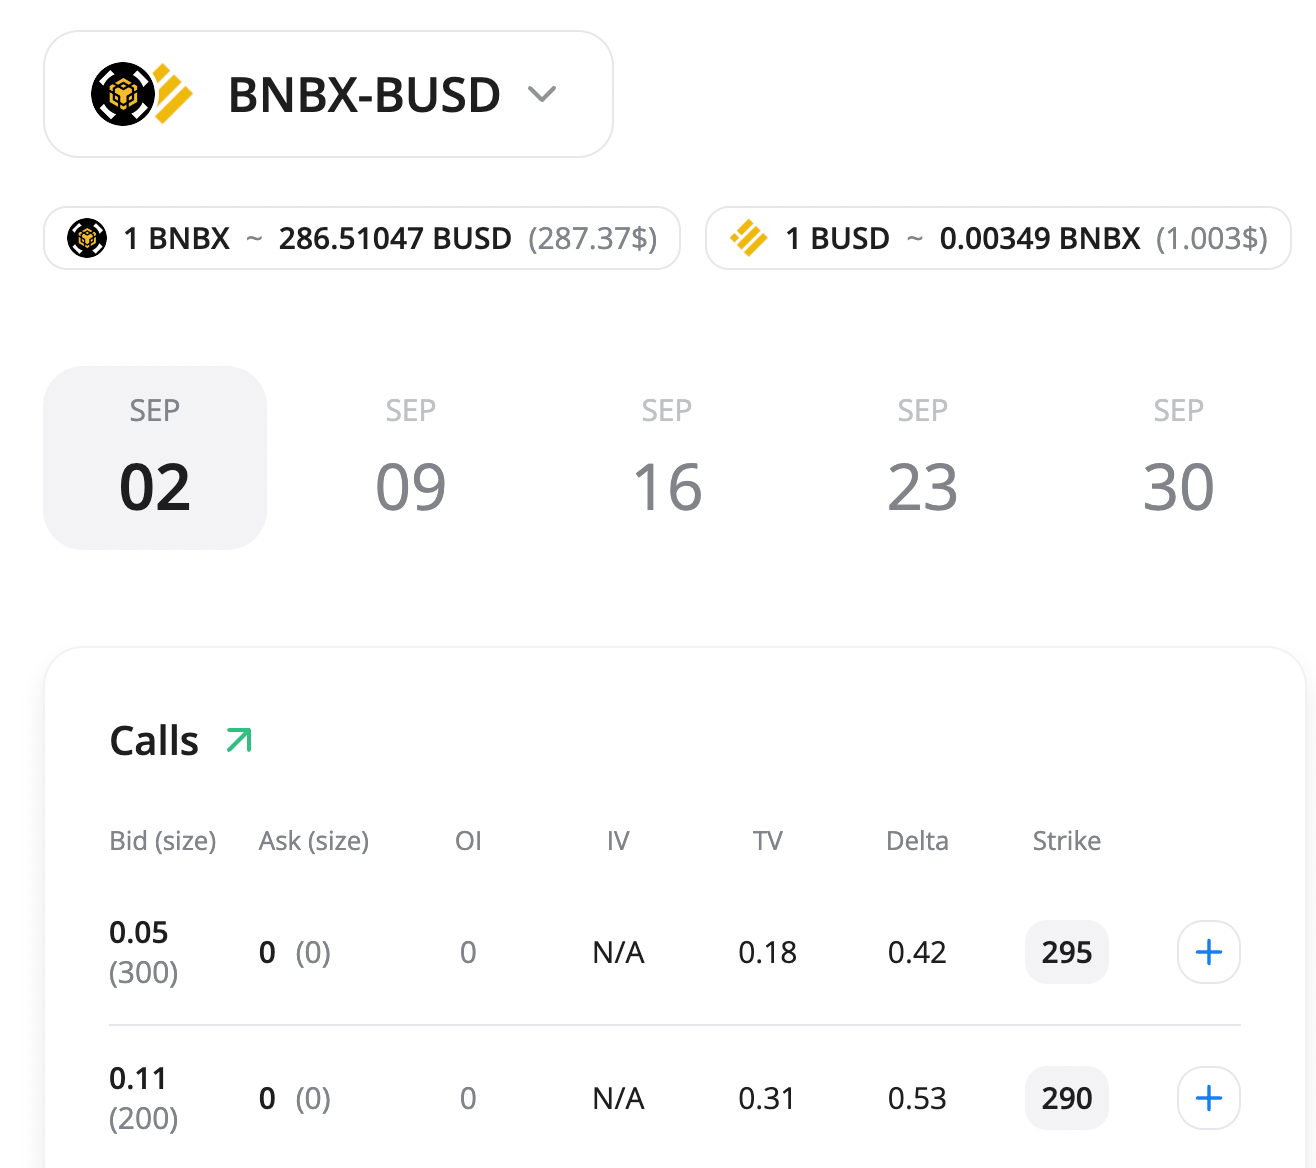Click the BNBX token logo in the pair selector
1316x1168 pixels.
pyautogui.click(x=123, y=94)
